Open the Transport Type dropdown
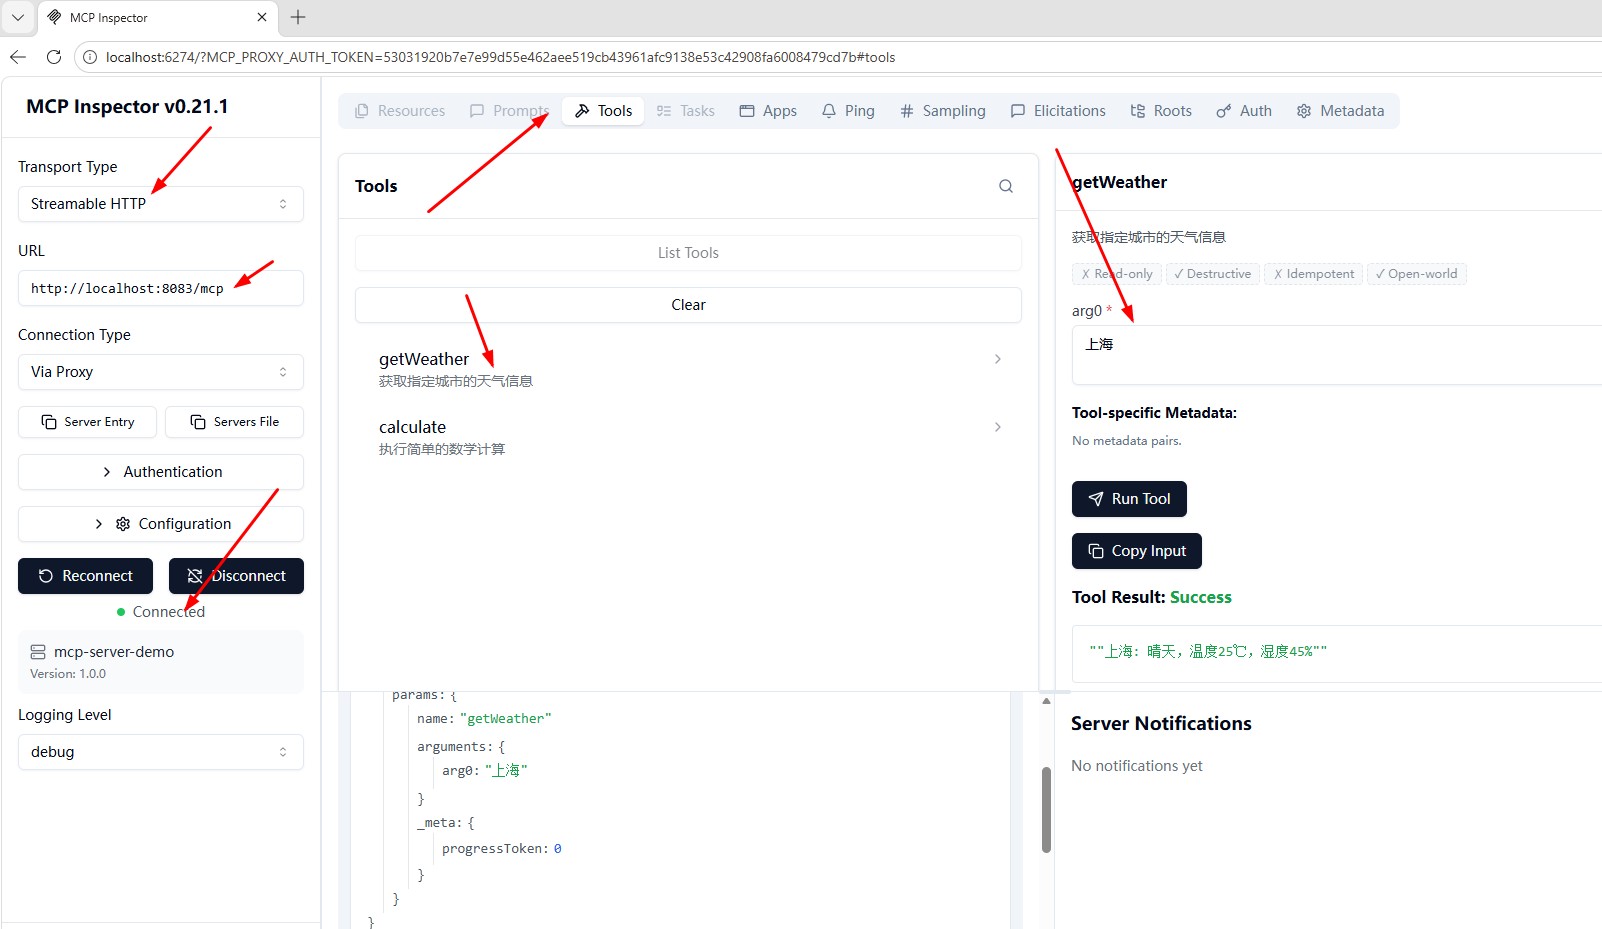 160,204
